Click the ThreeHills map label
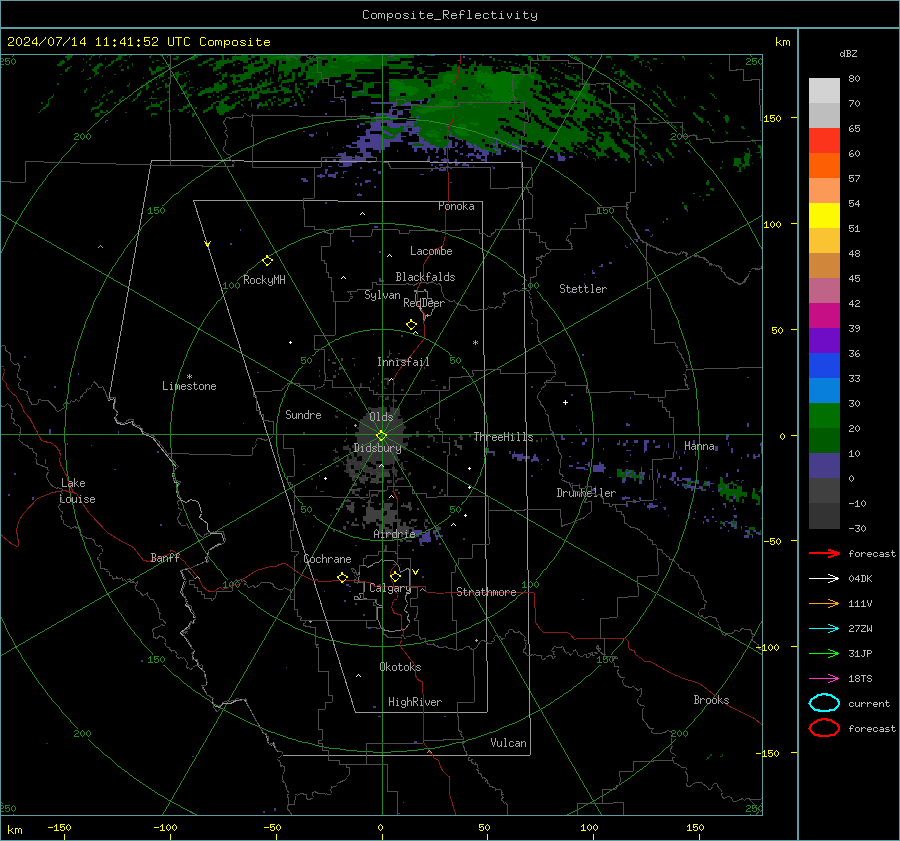The image size is (900, 841). (503, 437)
